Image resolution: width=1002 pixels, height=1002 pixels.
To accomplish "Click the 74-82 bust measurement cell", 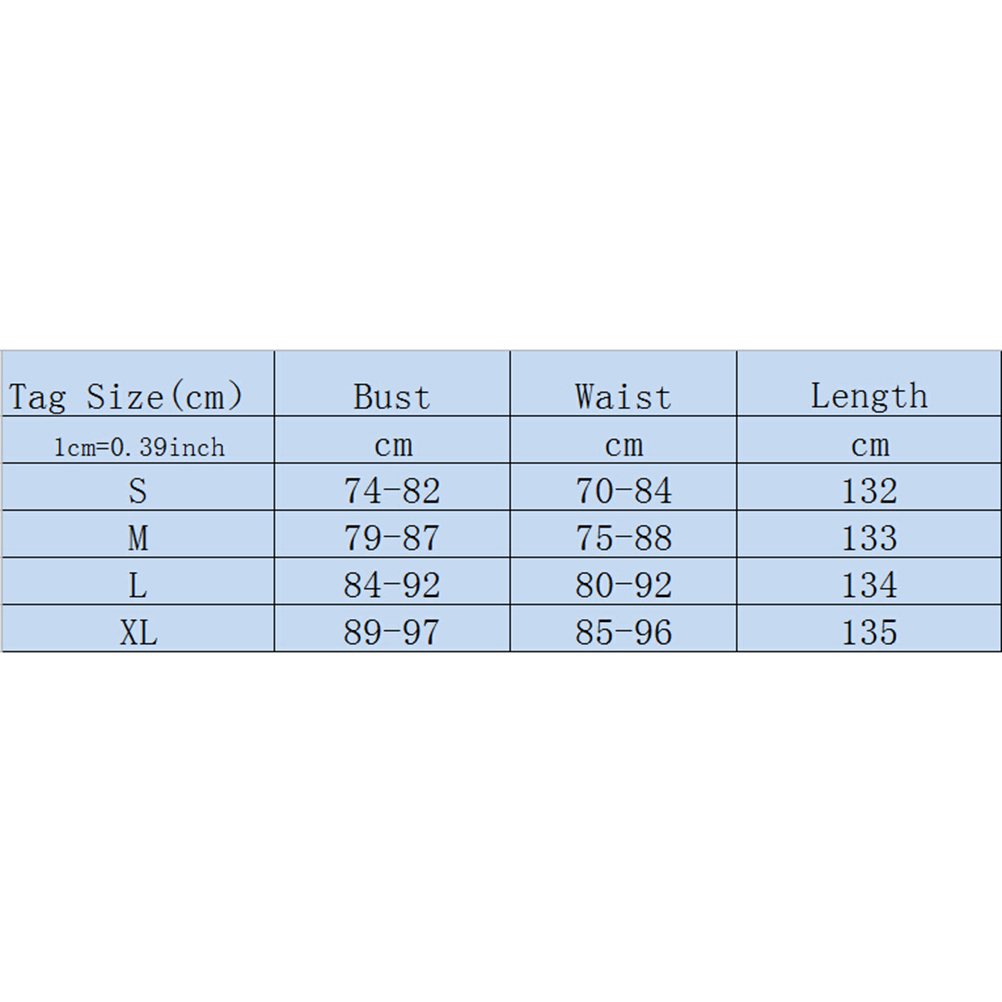I will (392, 491).
